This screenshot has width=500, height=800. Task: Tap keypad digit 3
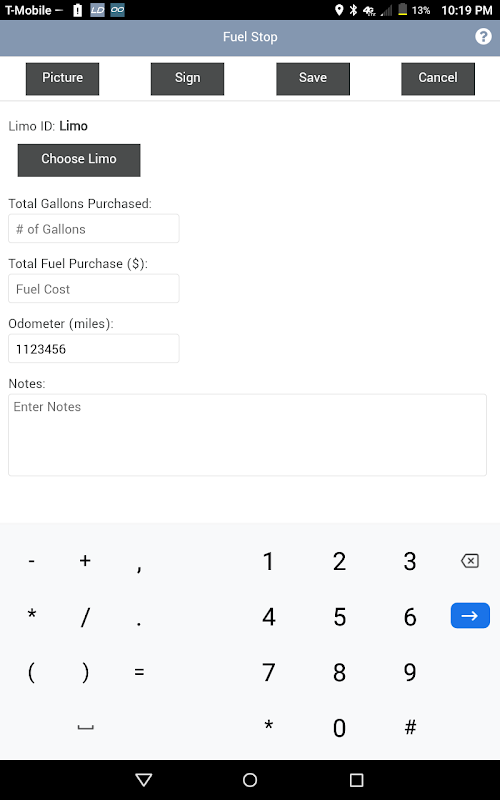410,561
